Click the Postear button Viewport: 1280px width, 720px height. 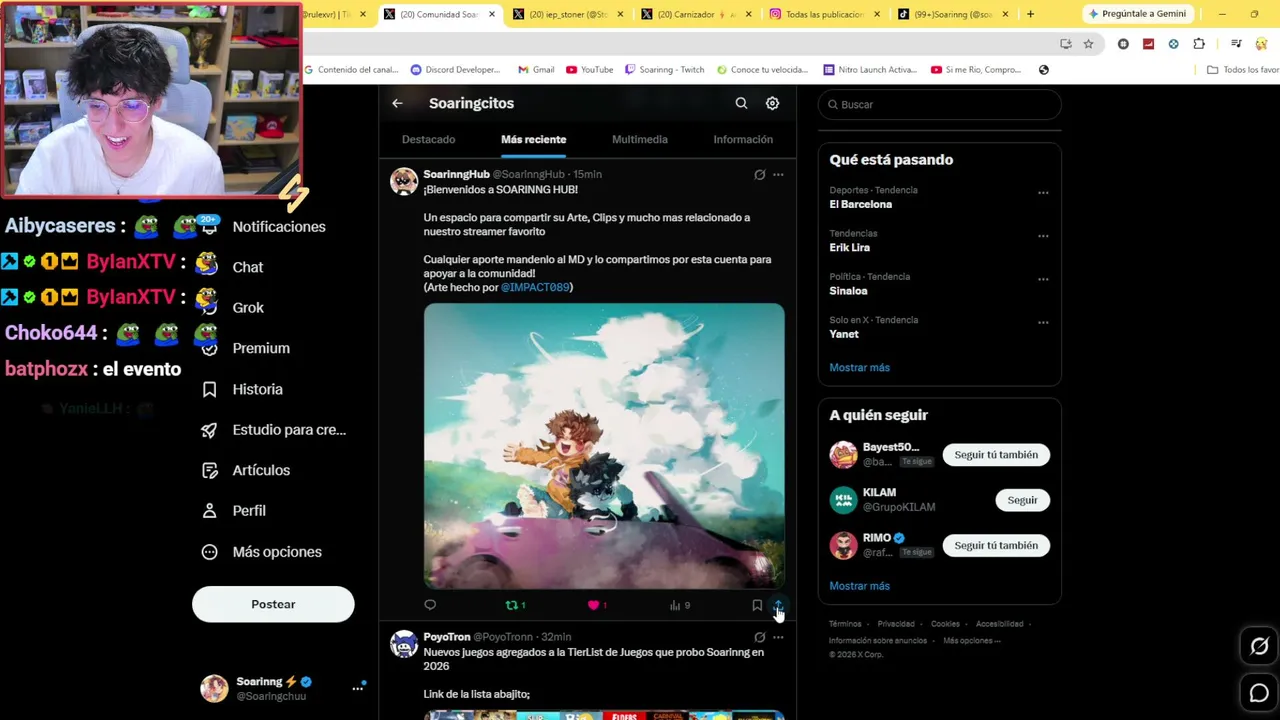coord(273,604)
